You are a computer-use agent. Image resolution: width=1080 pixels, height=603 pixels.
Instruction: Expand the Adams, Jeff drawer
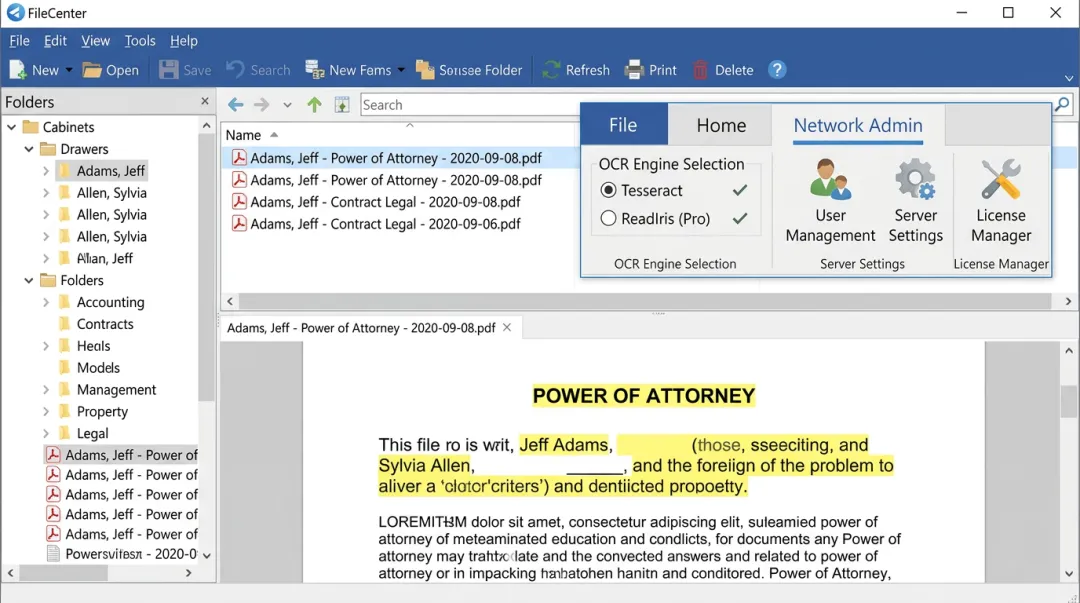(x=45, y=170)
